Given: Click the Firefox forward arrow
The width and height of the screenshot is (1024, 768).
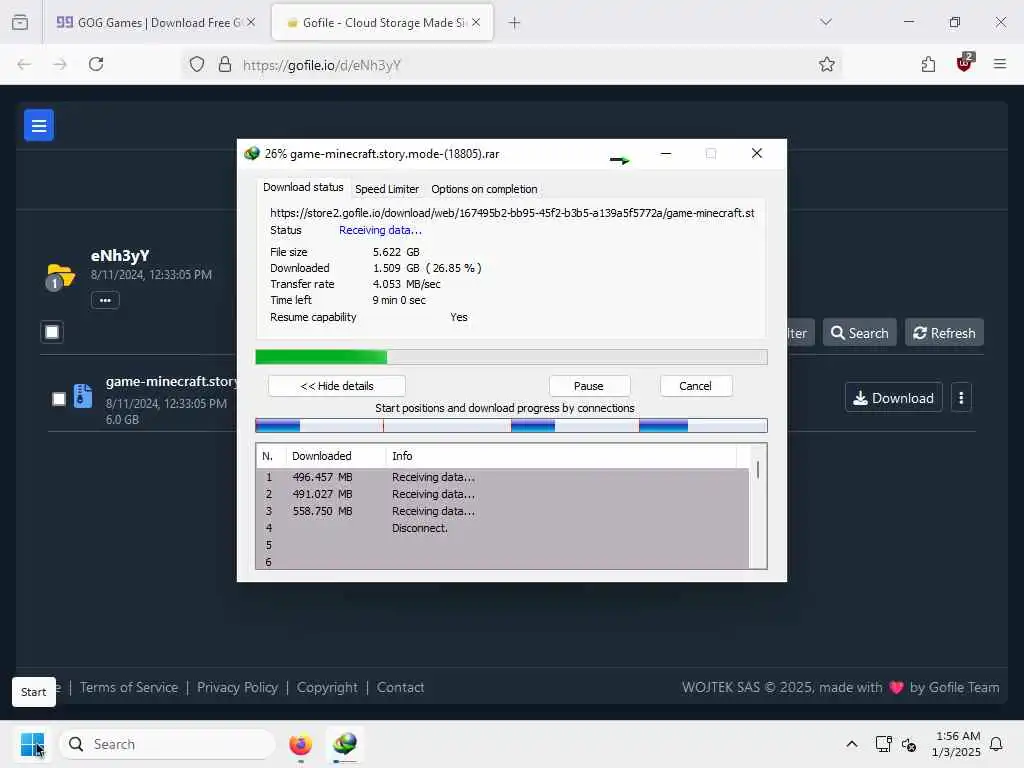Looking at the screenshot, I should tap(59, 64).
